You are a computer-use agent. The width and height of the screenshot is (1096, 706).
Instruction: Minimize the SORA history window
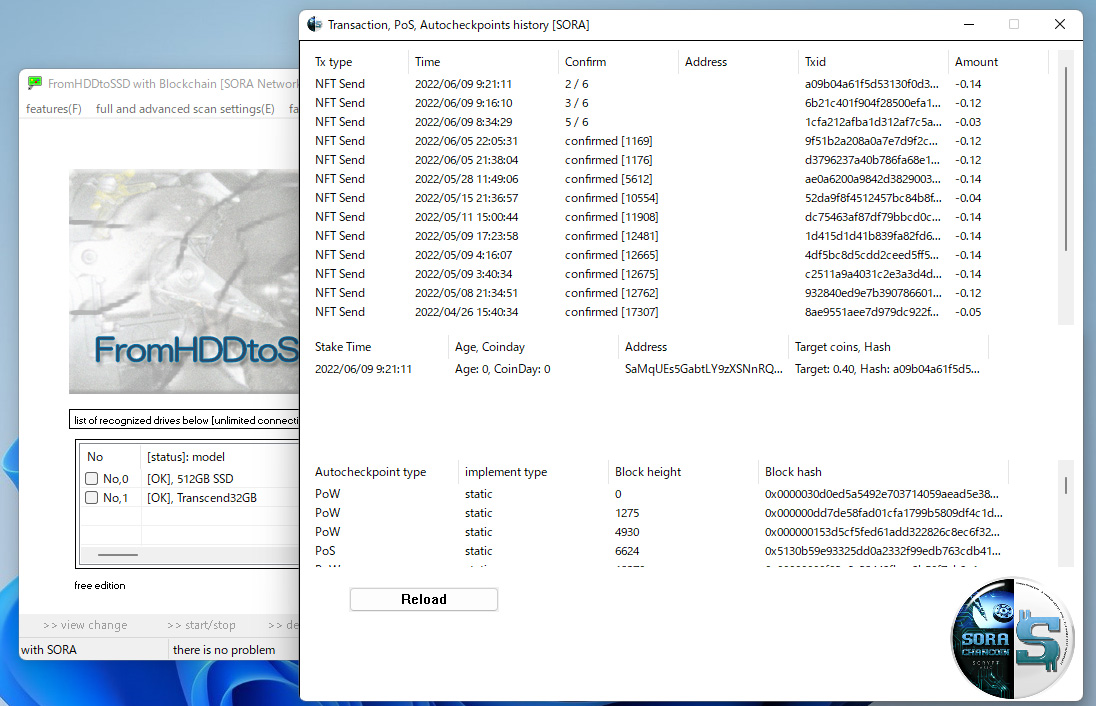click(969, 24)
